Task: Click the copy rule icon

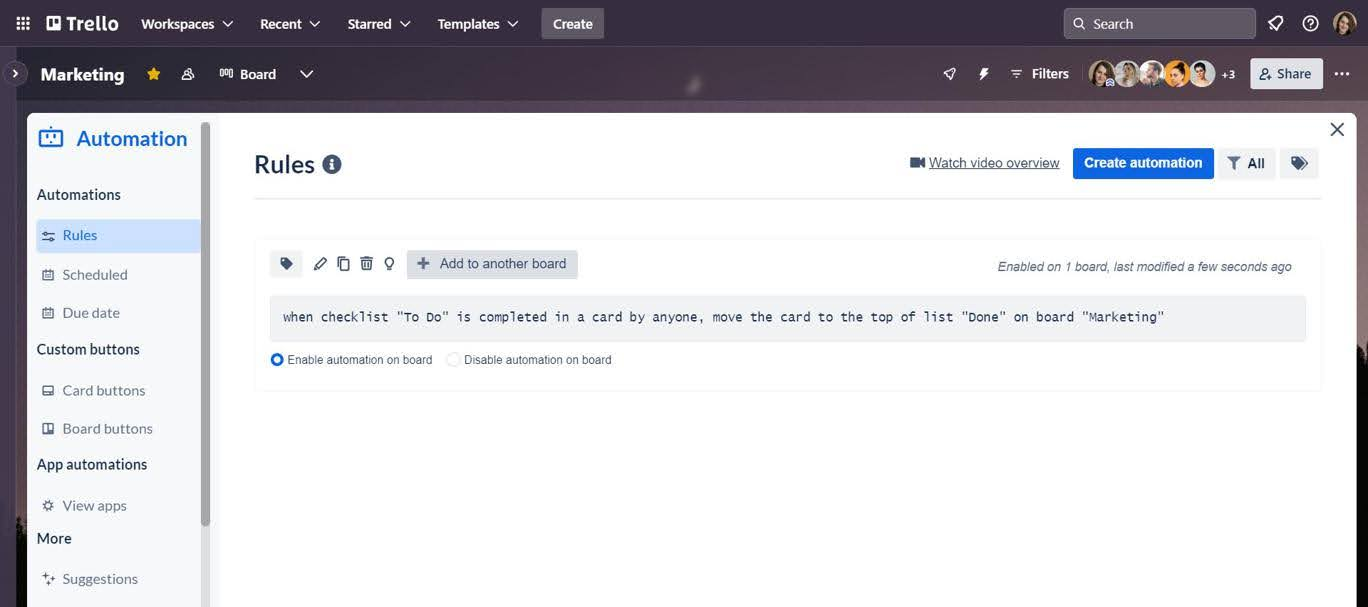Action: click(x=343, y=264)
